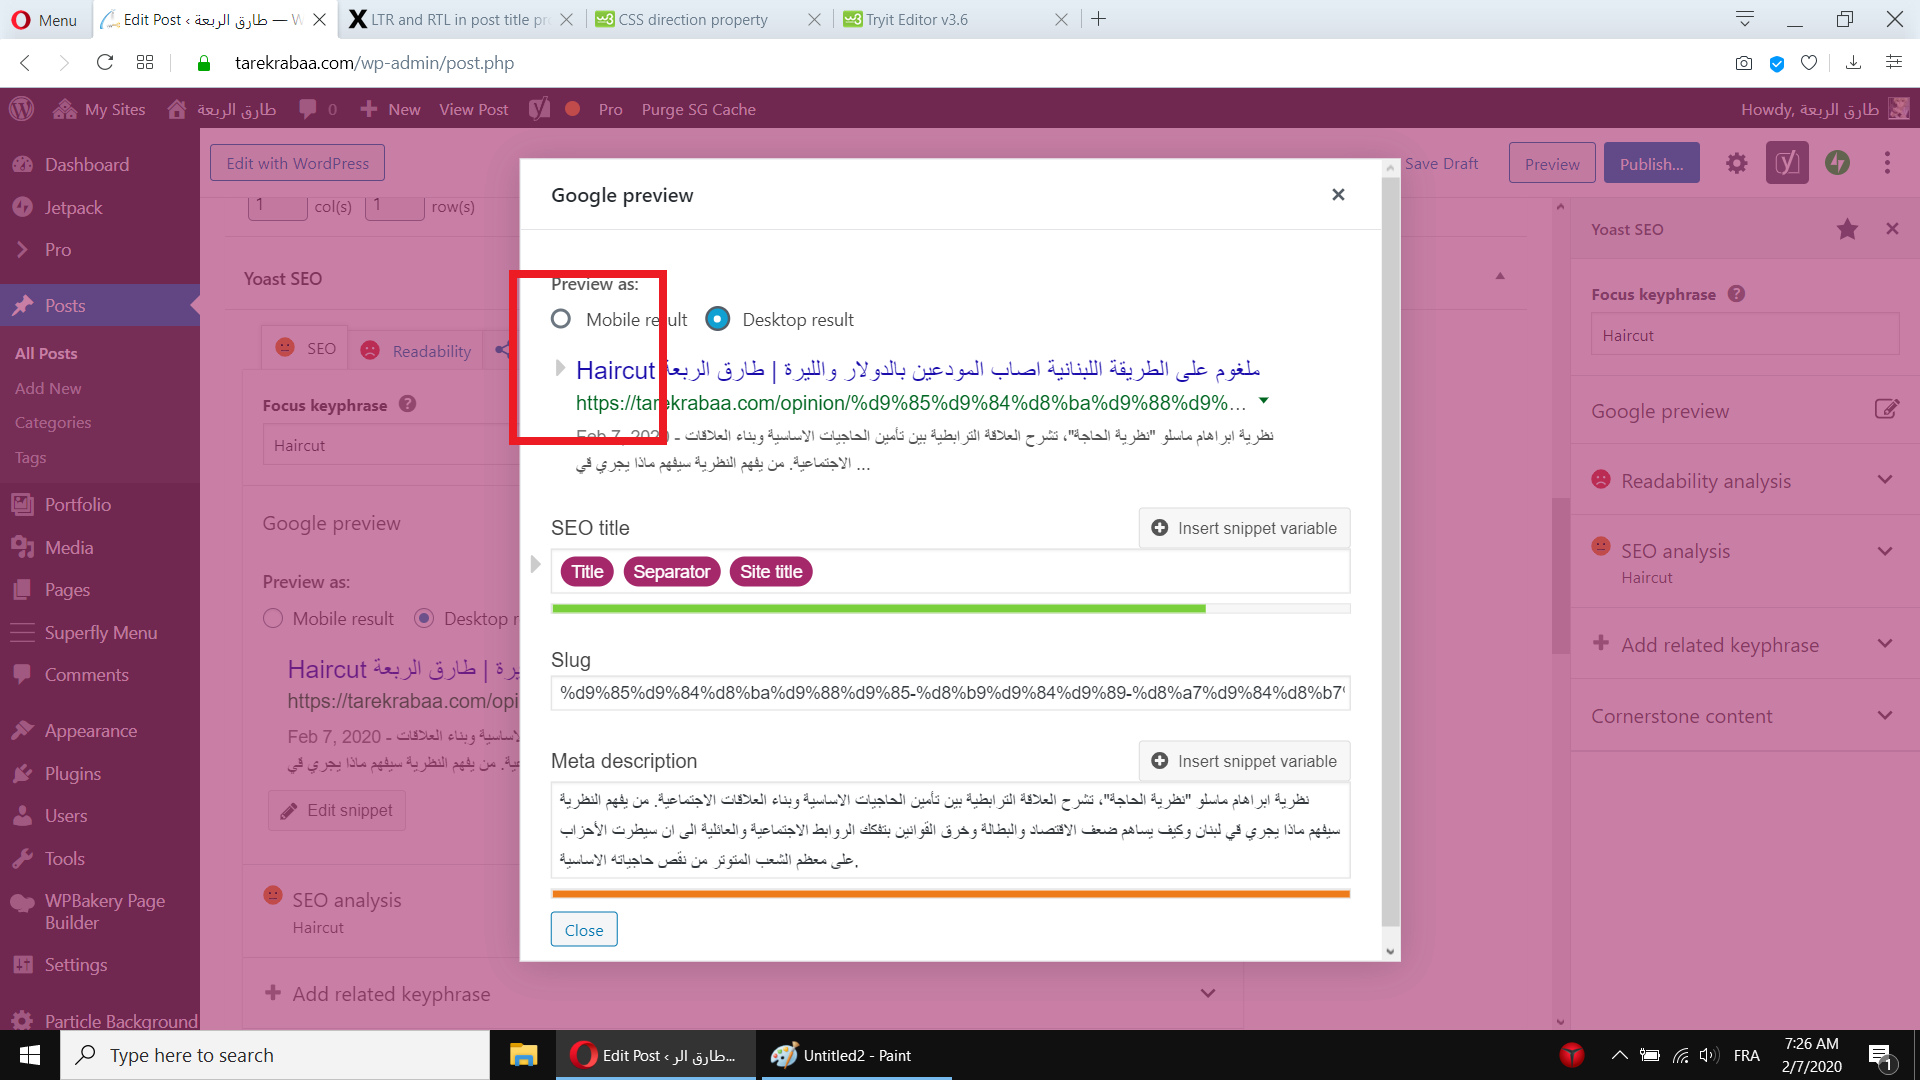Open File Explorer from the taskbar
Viewport: 1920px width, 1080px height.
pyautogui.click(x=523, y=1055)
